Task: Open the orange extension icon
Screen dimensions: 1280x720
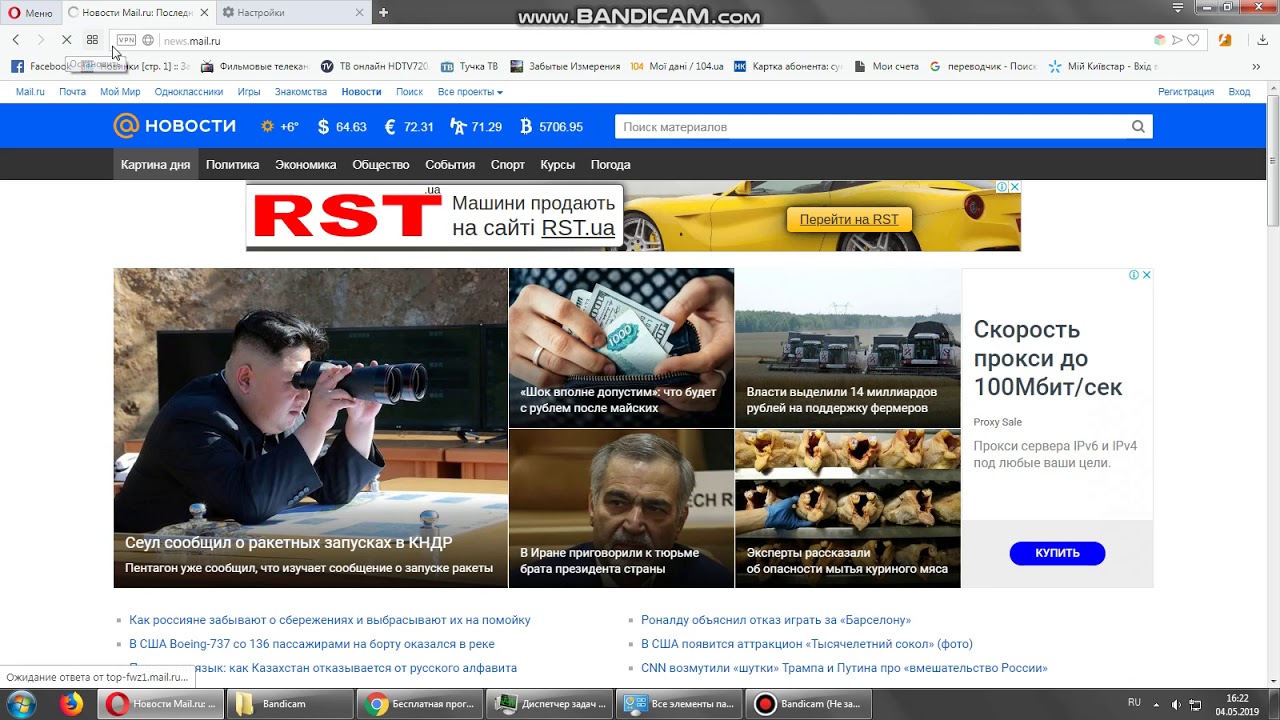Action: click(1225, 40)
